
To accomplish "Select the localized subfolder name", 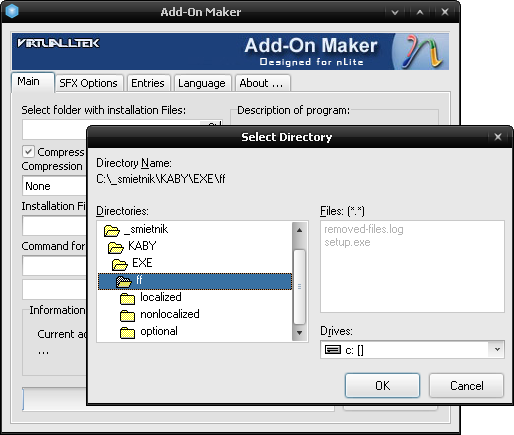I will coord(161,297).
